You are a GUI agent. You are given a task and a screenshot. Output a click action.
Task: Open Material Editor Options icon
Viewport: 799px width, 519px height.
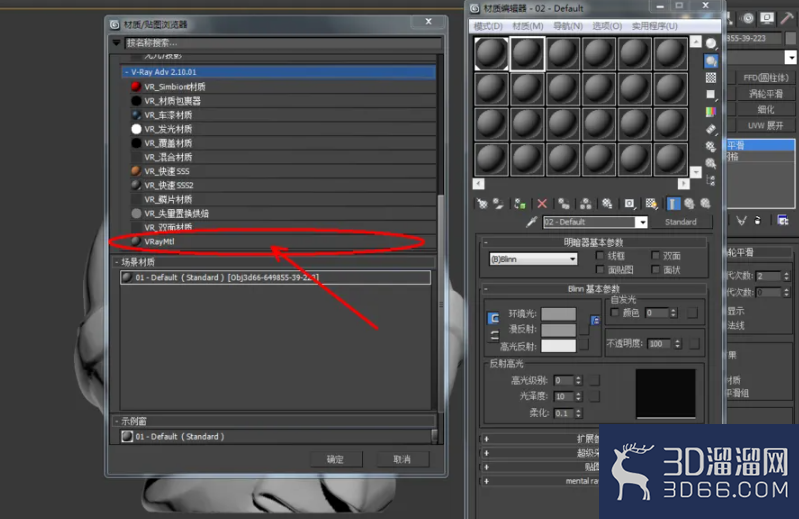711,146
